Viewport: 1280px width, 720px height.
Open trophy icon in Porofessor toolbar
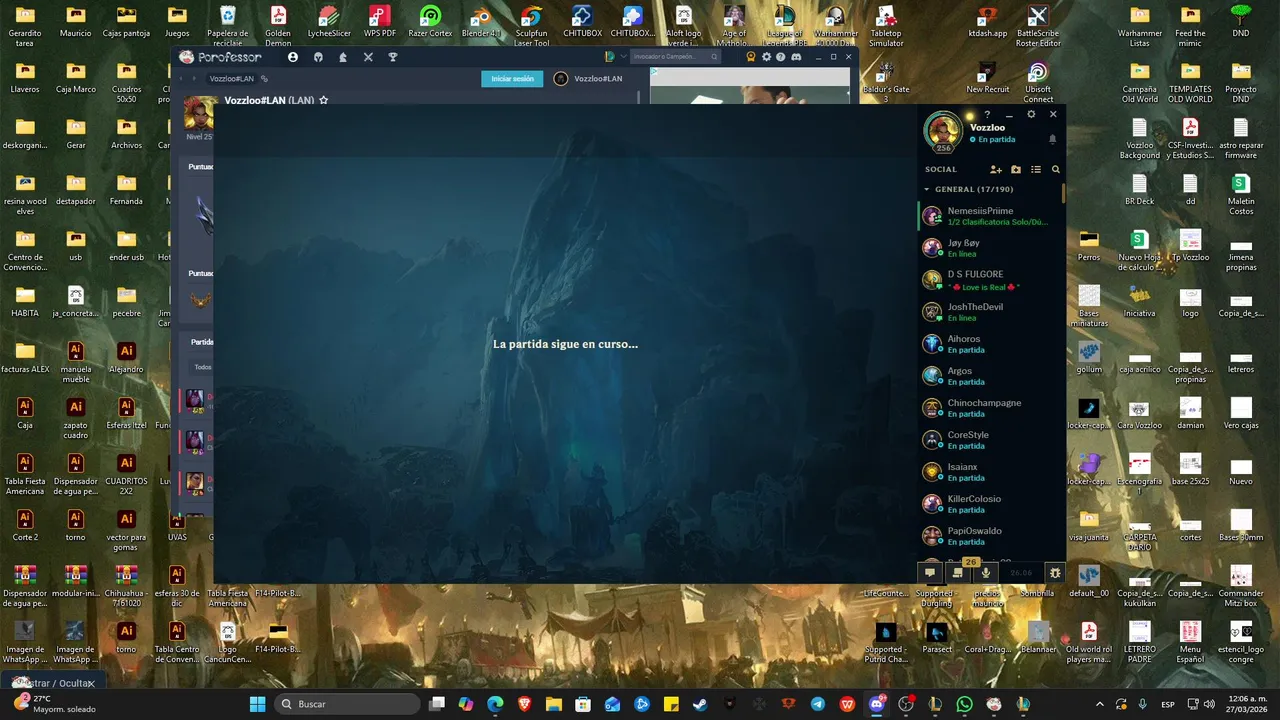[x=393, y=57]
